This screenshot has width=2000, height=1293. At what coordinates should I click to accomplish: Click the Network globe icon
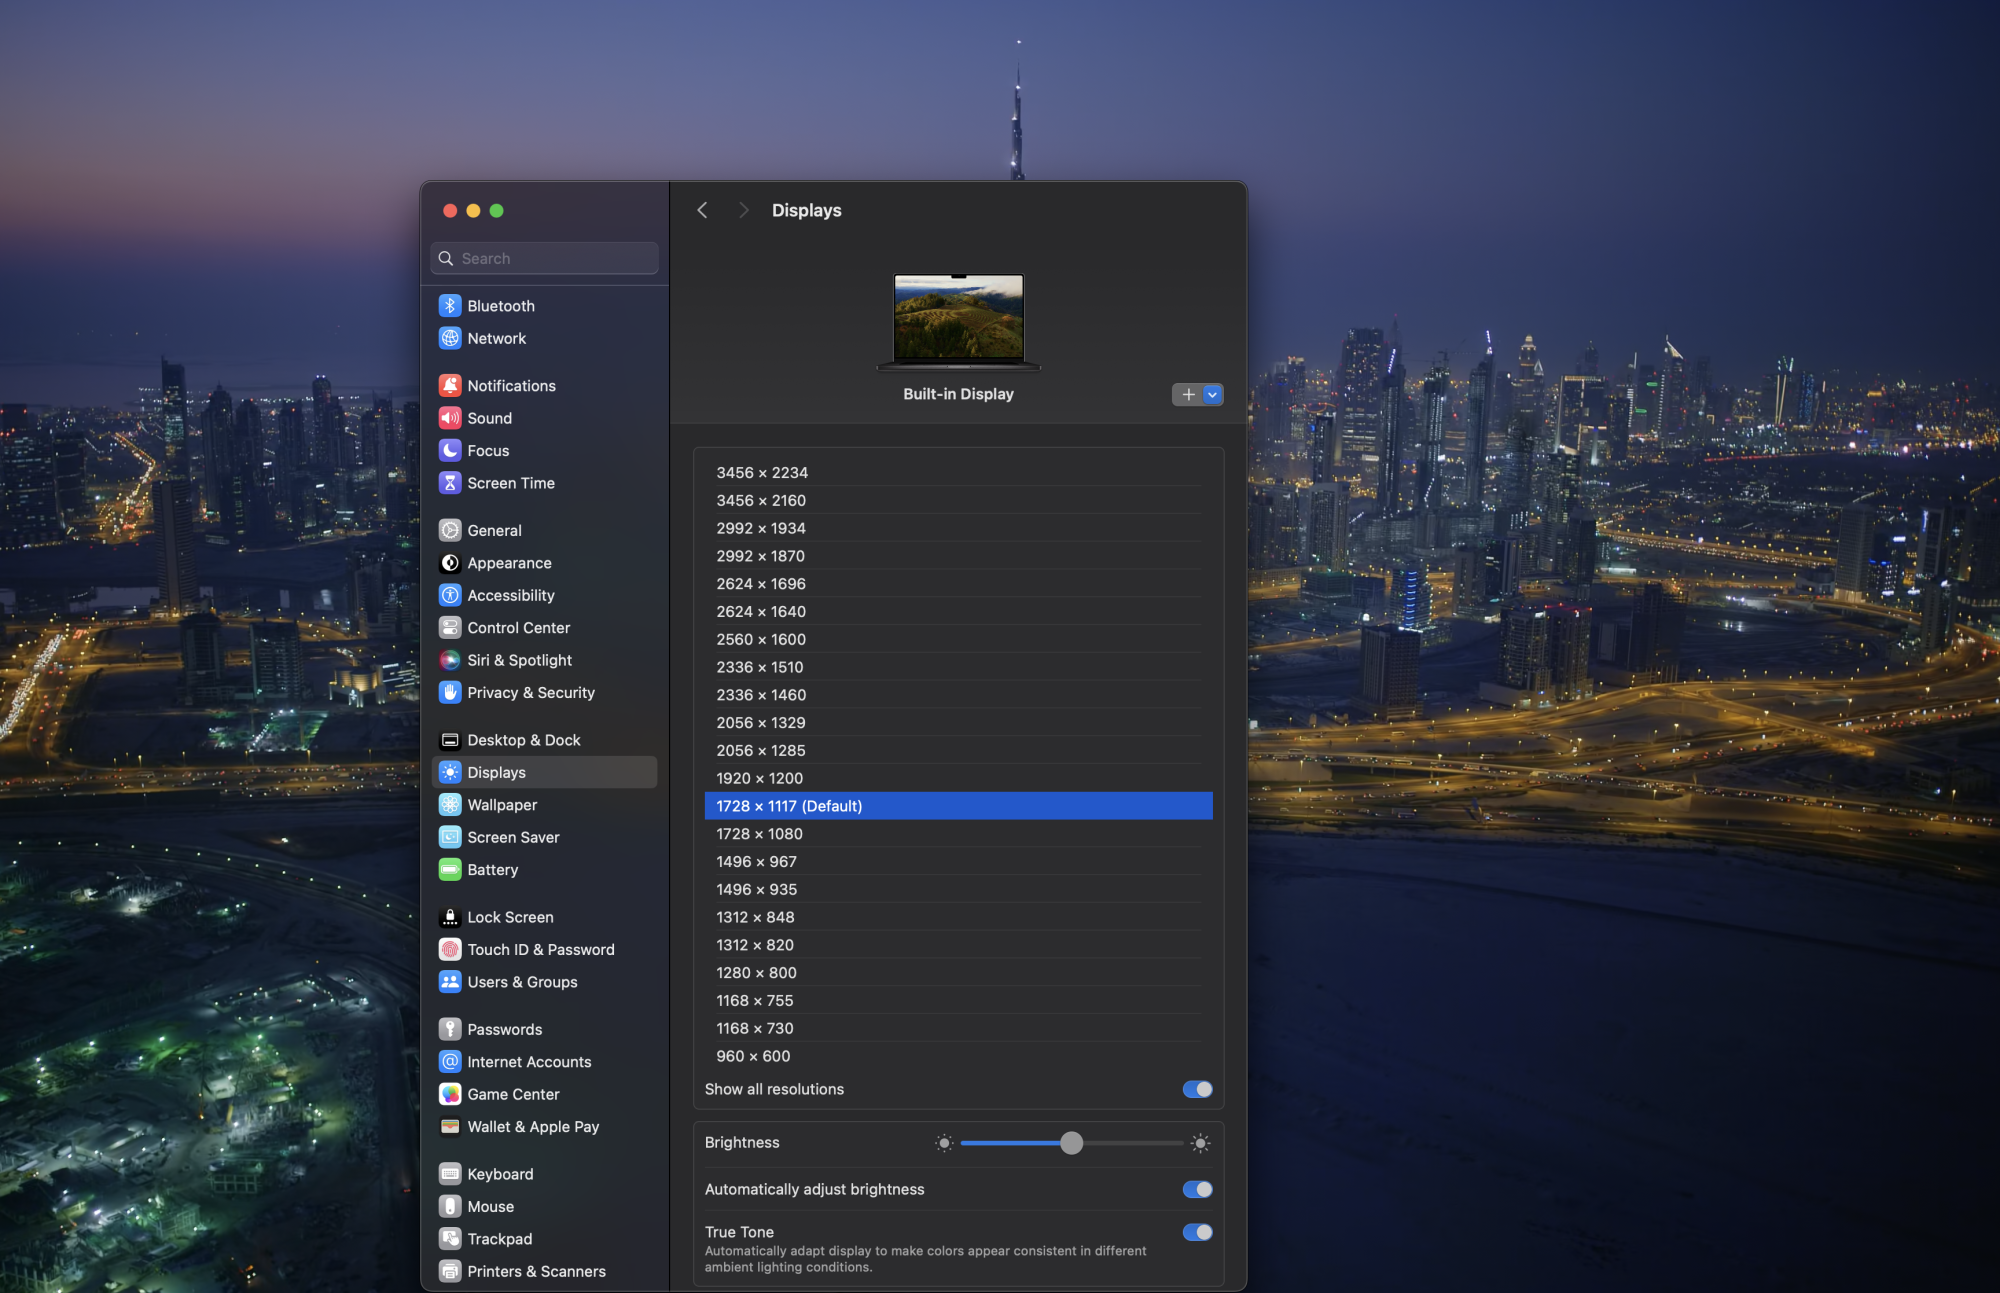coord(450,338)
